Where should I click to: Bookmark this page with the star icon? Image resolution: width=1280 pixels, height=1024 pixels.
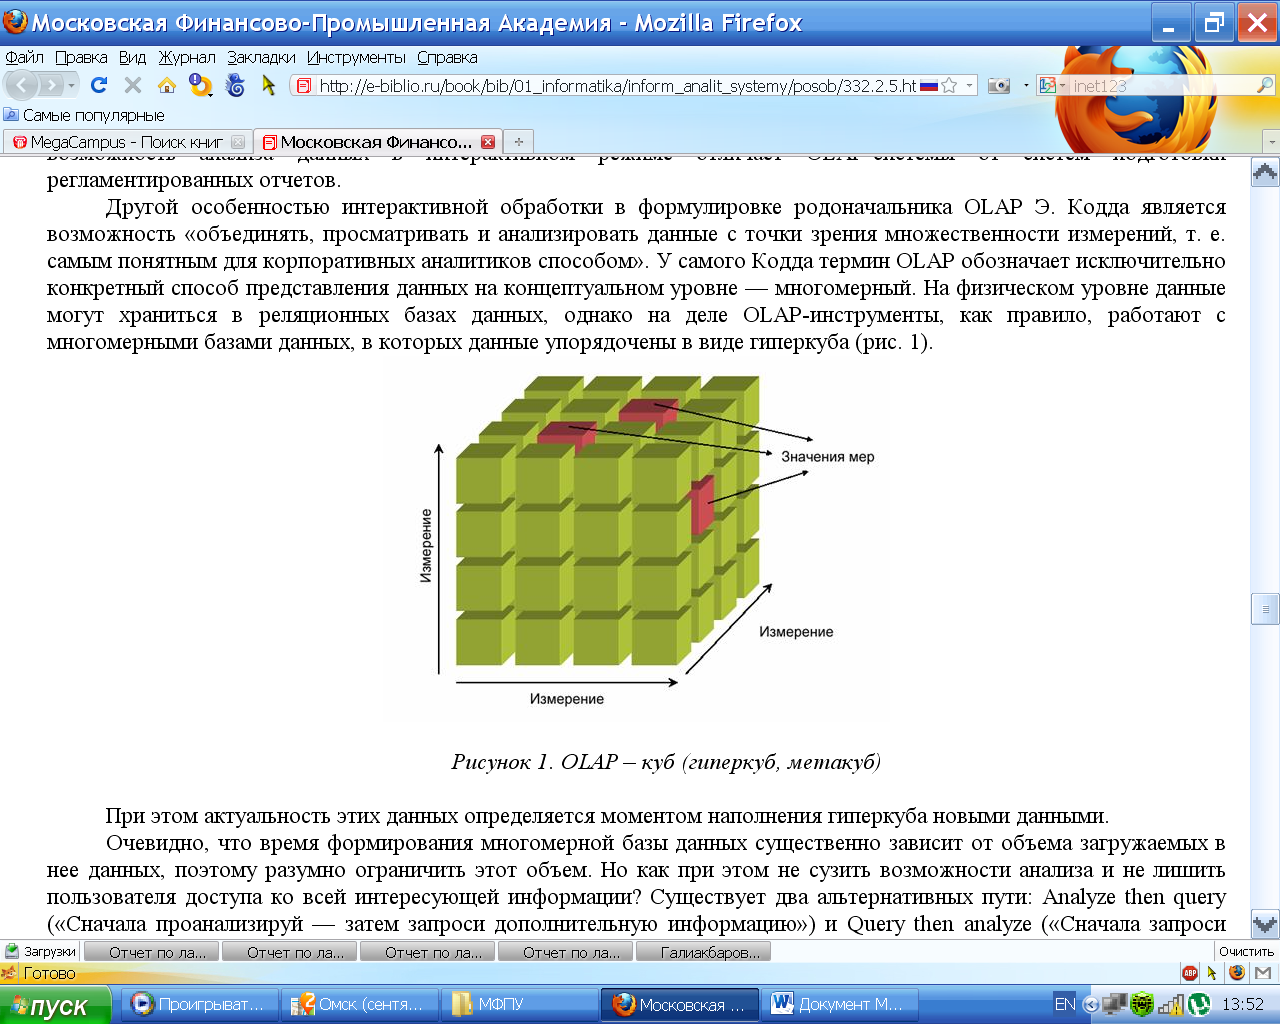pyautogui.click(x=950, y=86)
